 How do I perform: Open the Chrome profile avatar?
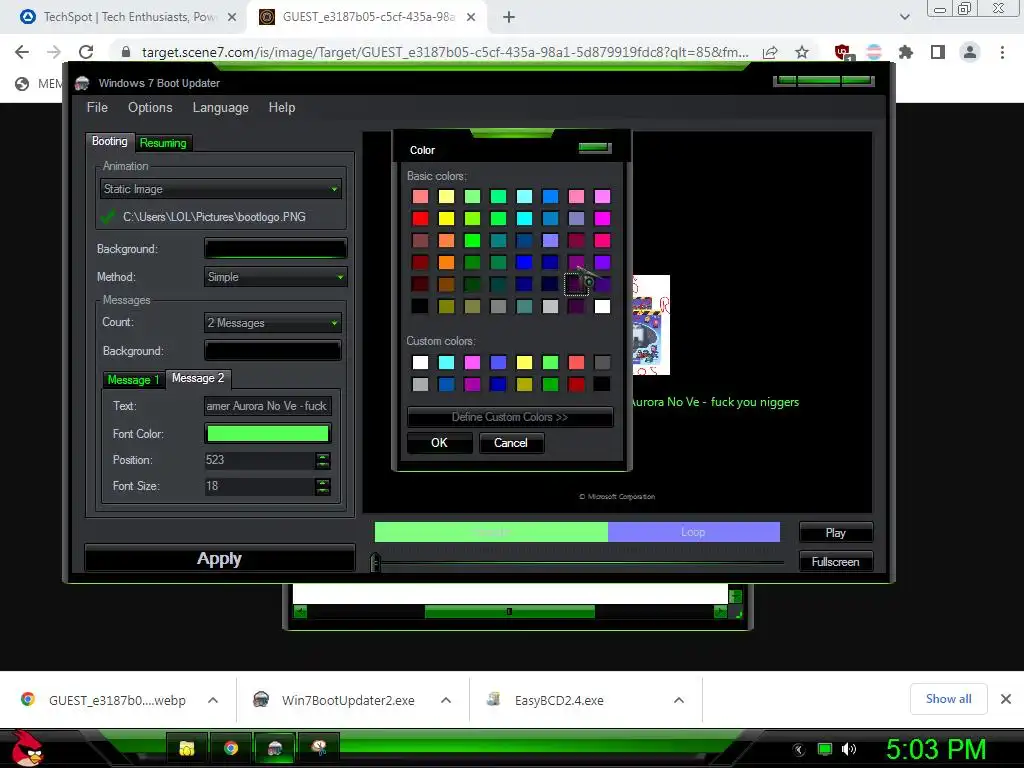(x=970, y=52)
